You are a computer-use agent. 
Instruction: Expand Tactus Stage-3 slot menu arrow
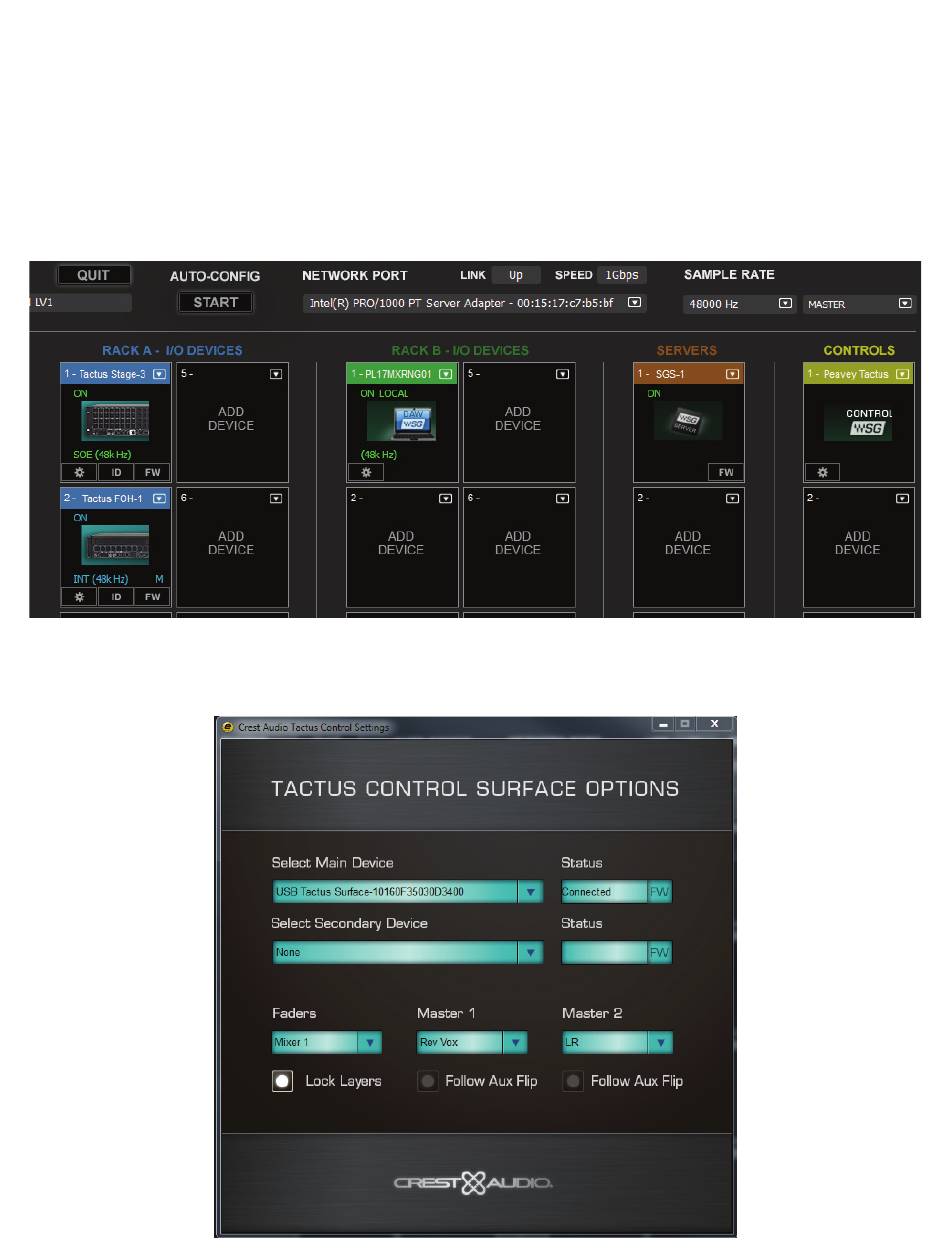pyautogui.click(x=159, y=374)
